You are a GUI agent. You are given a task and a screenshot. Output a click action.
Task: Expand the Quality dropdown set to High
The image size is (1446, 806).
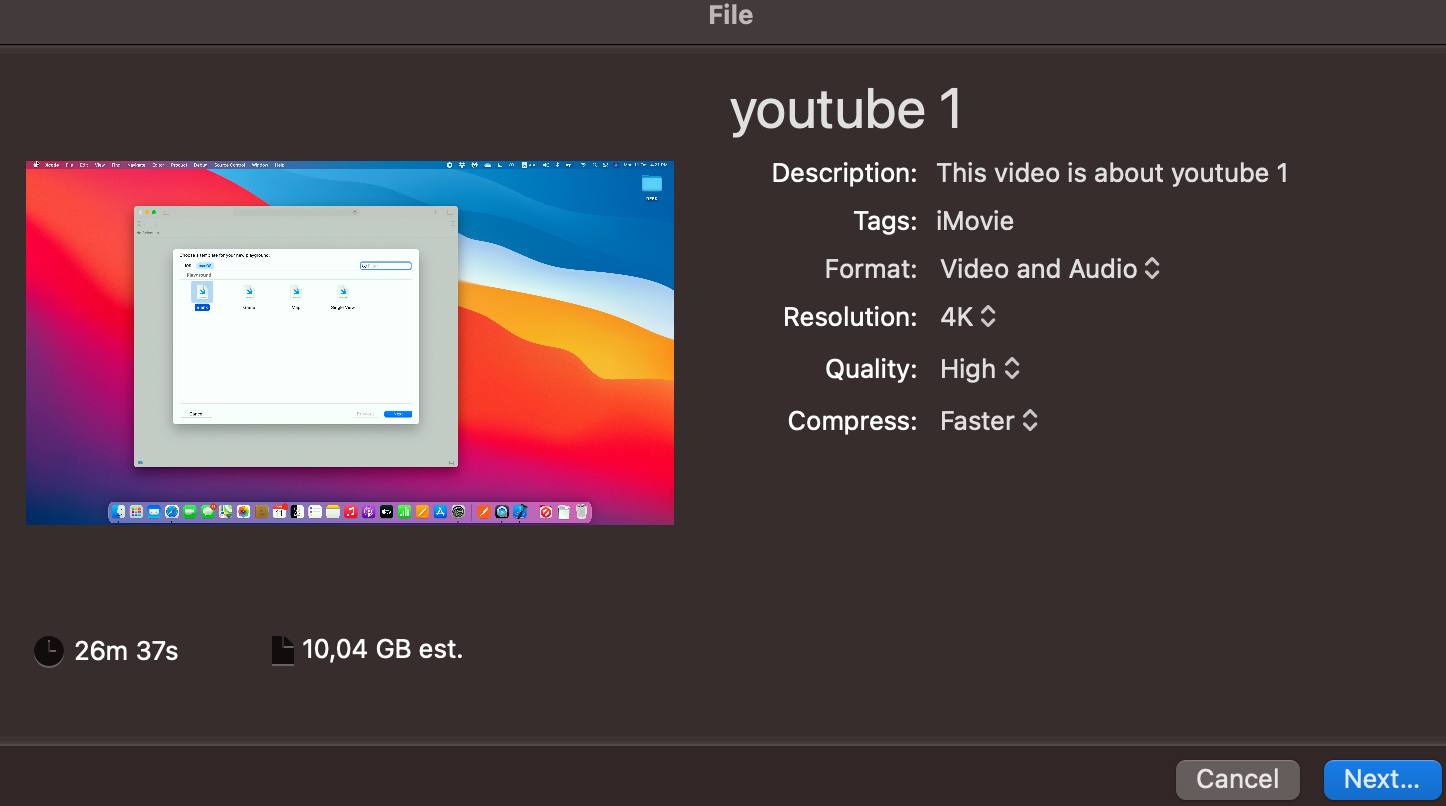coord(980,369)
